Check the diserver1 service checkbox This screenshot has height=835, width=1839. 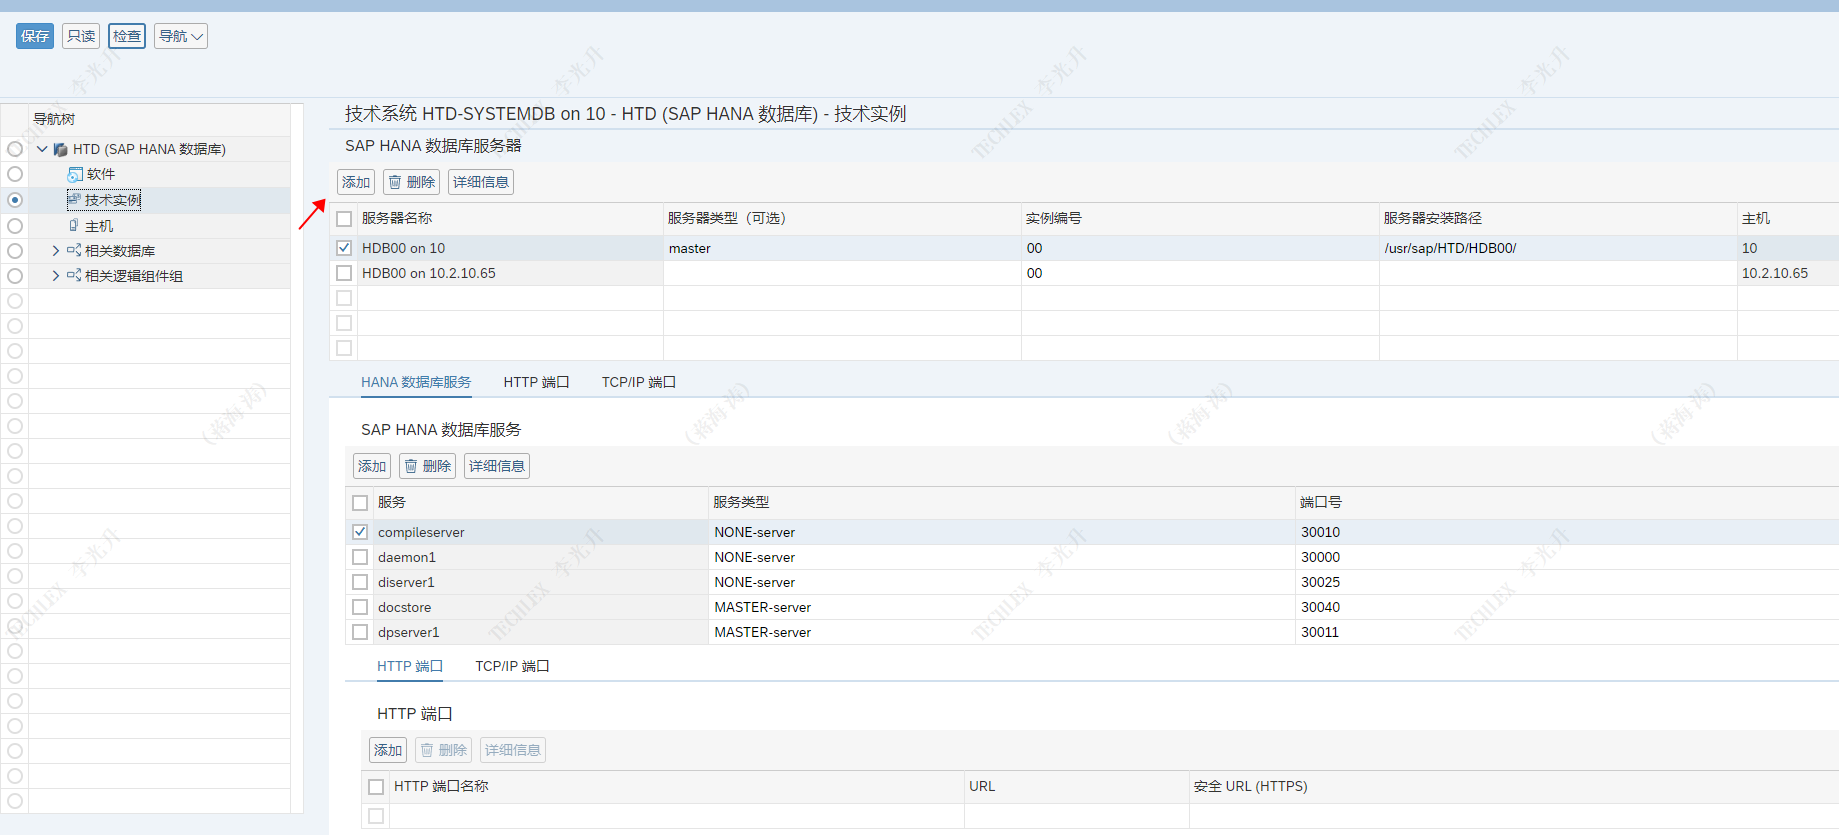pos(360,582)
